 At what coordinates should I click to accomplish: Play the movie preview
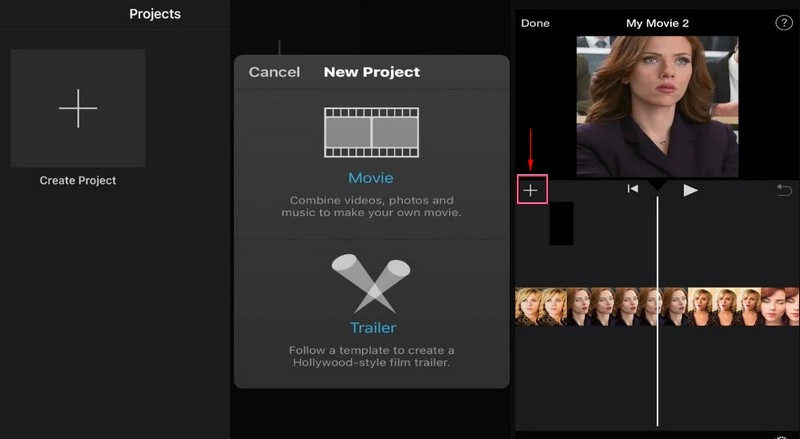(x=690, y=190)
